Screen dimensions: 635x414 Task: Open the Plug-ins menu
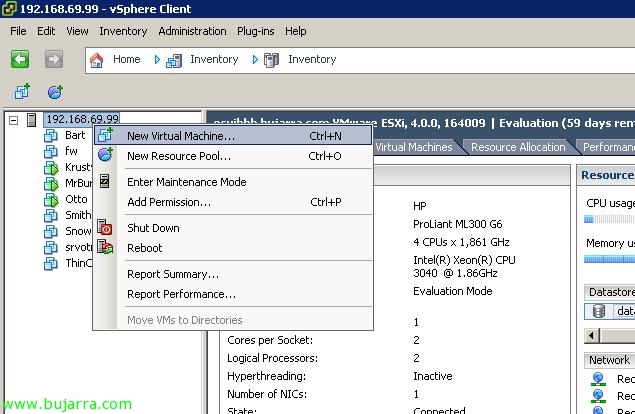[x=256, y=31]
